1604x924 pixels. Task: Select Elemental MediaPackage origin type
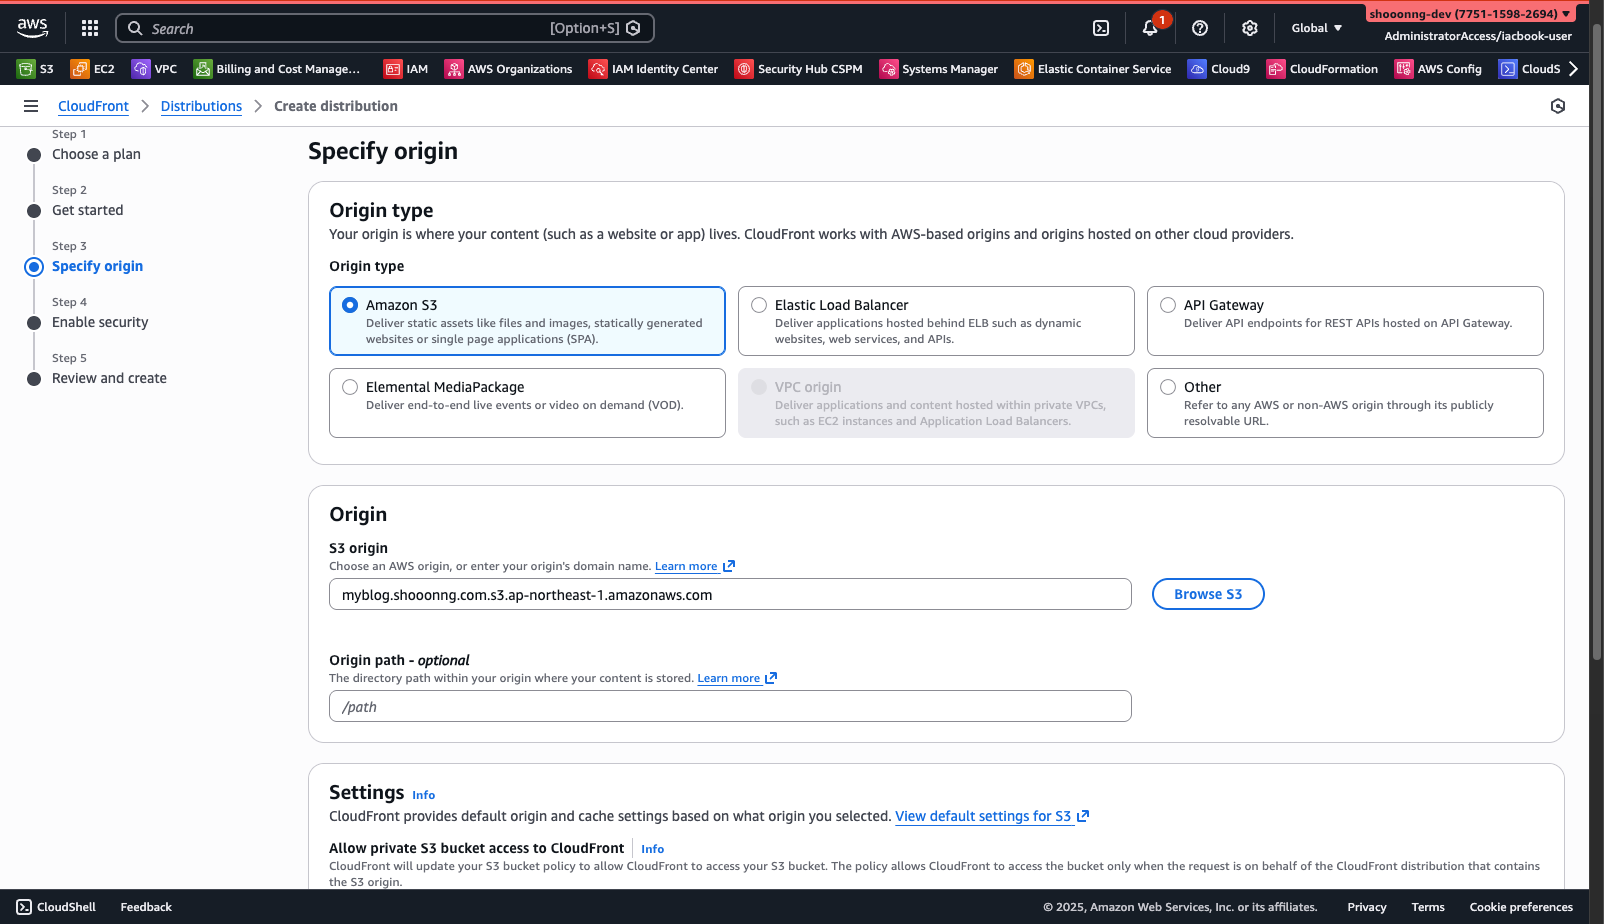pos(527,403)
